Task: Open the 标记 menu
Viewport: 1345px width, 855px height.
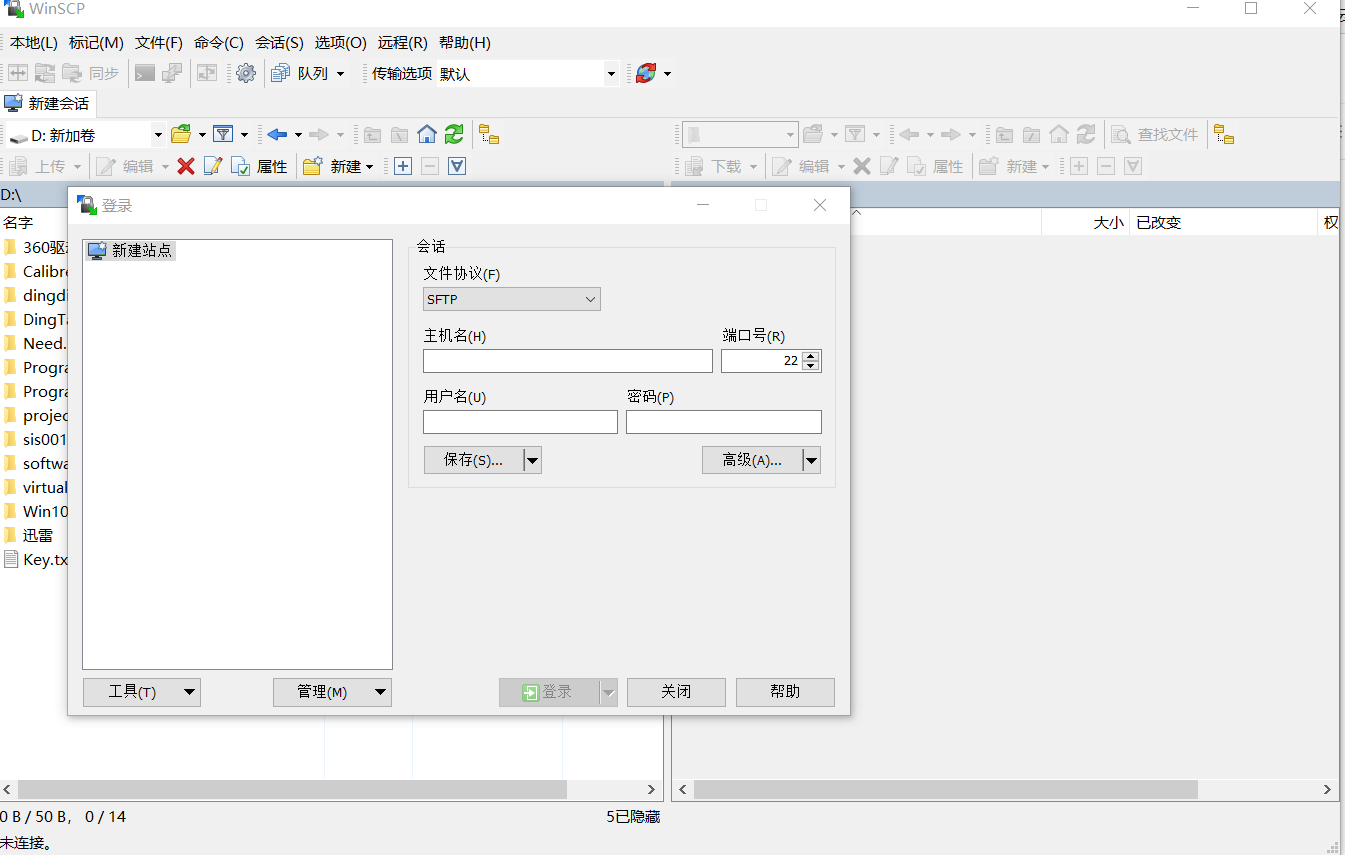Action: (x=96, y=42)
